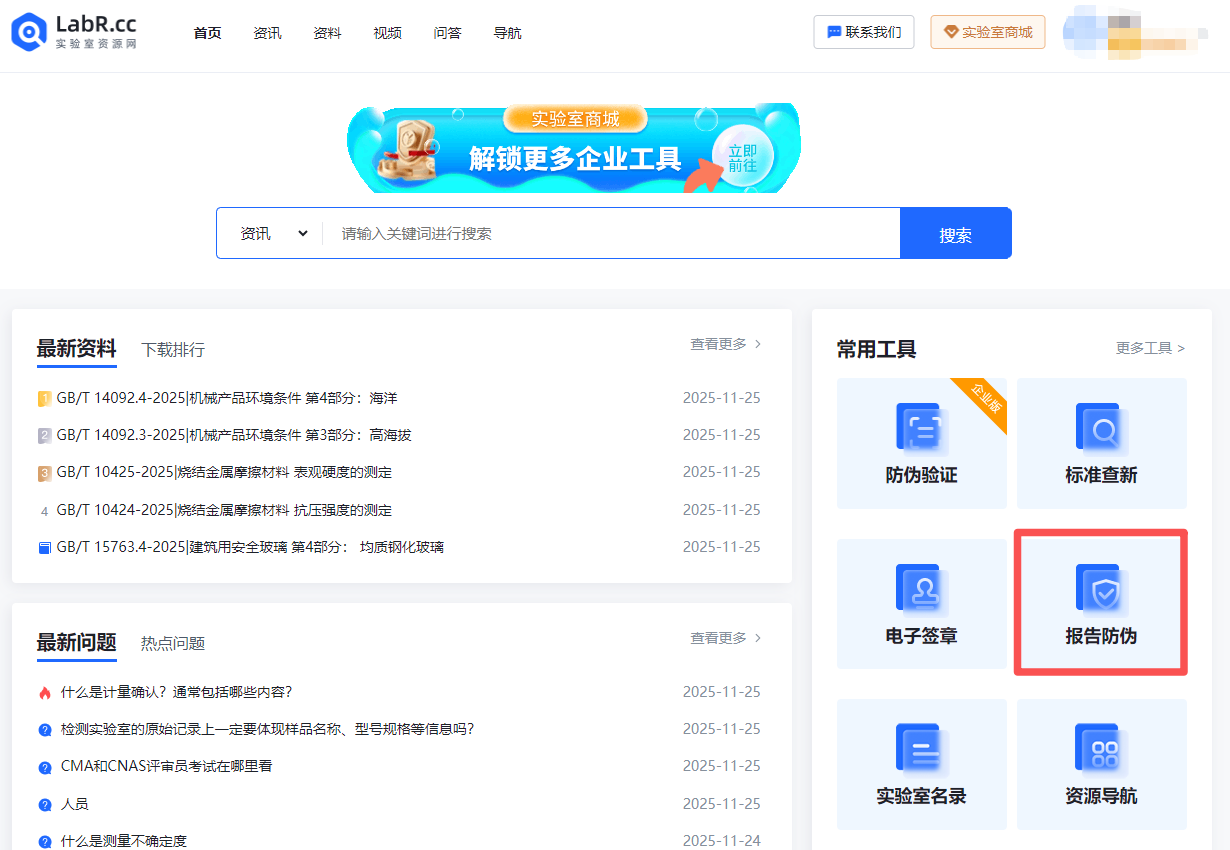Click the fire icon on hot question
Viewport: 1230px width, 850px height.
pos(44,693)
